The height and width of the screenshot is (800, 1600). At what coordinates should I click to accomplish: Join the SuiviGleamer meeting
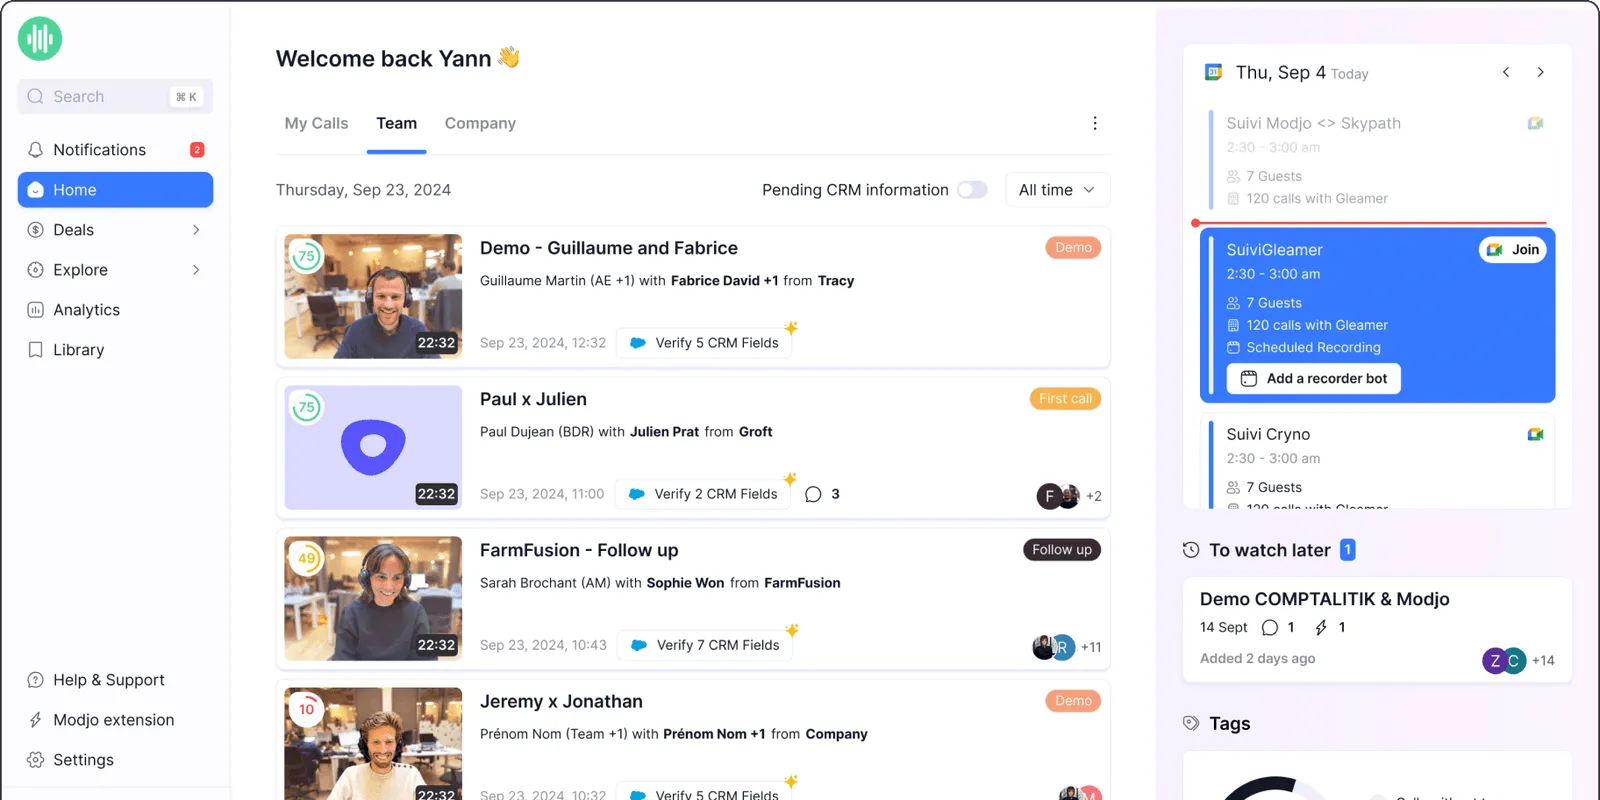point(1512,250)
